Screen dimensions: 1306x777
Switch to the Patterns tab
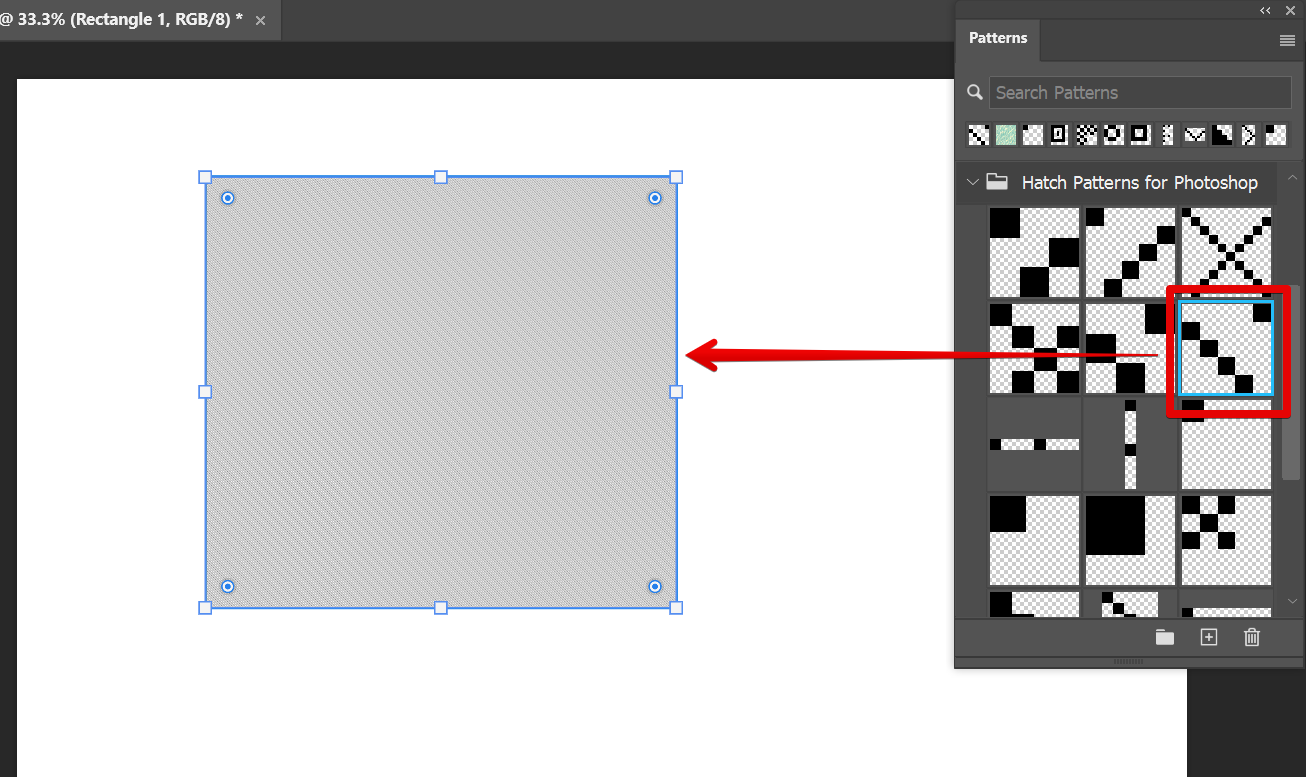[x=997, y=38]
